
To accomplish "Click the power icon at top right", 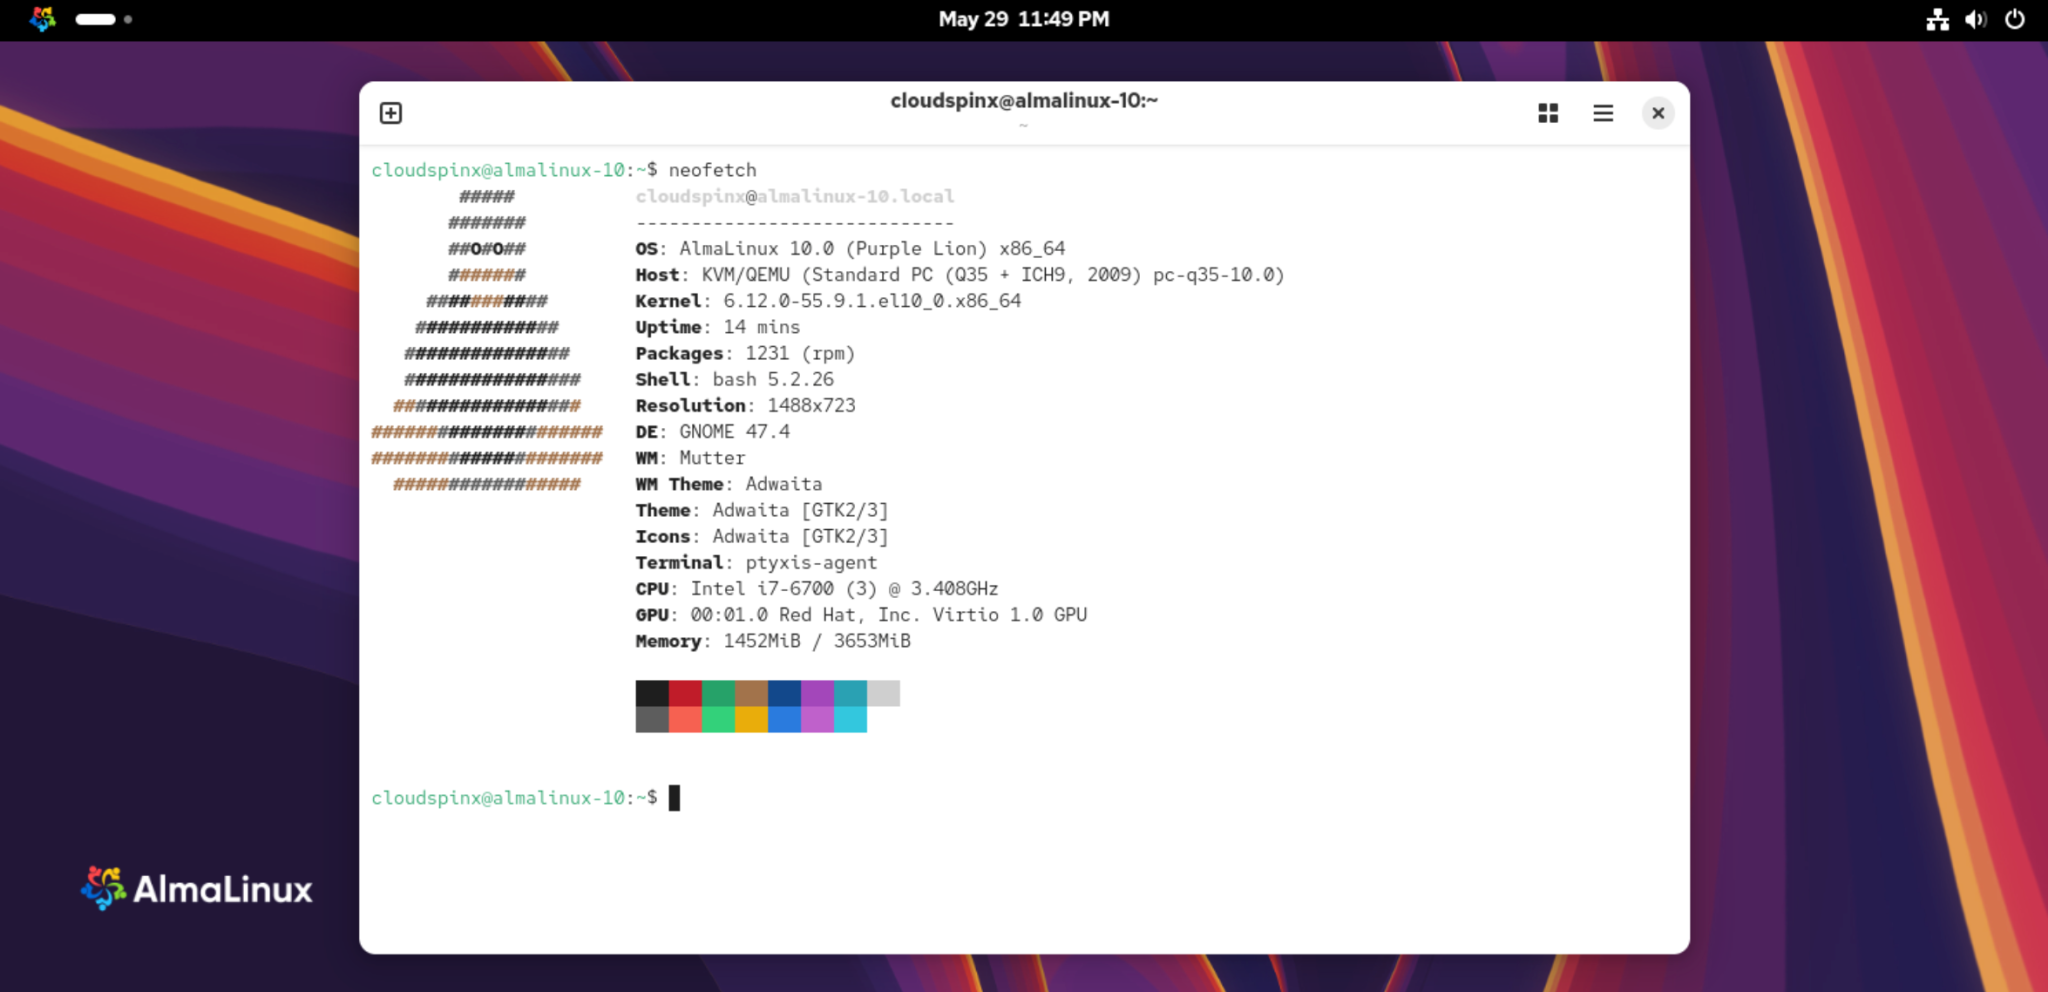I will coord(2016,19).
